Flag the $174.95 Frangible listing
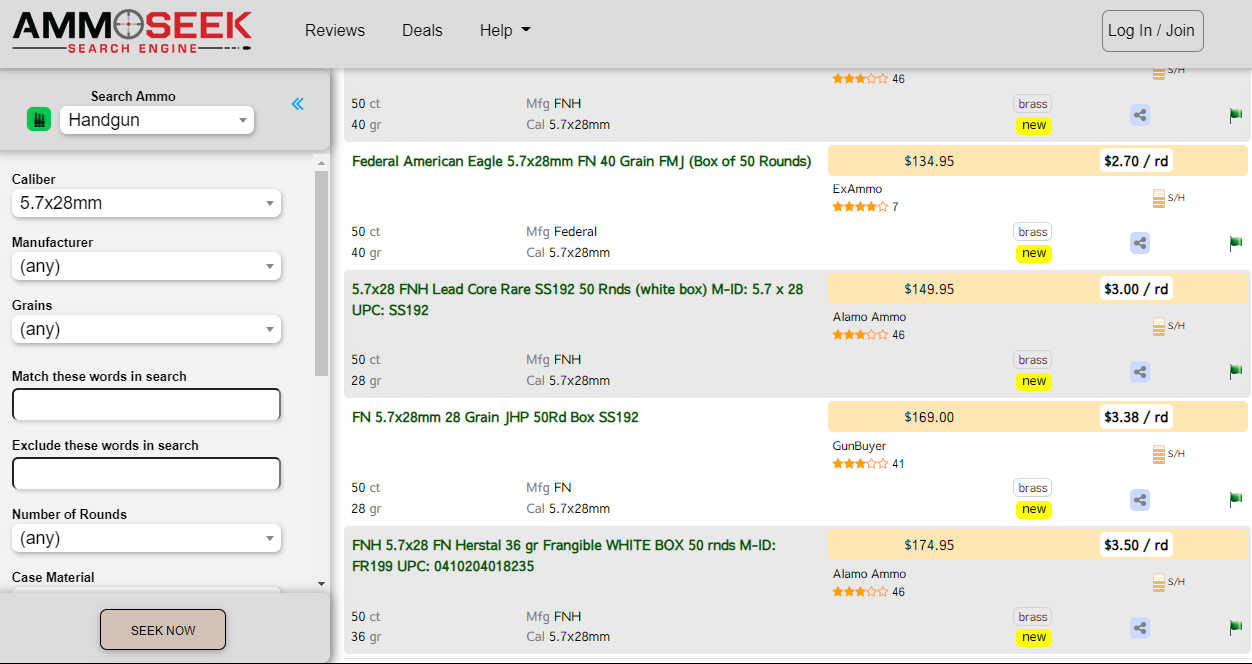 point(1235,628)
